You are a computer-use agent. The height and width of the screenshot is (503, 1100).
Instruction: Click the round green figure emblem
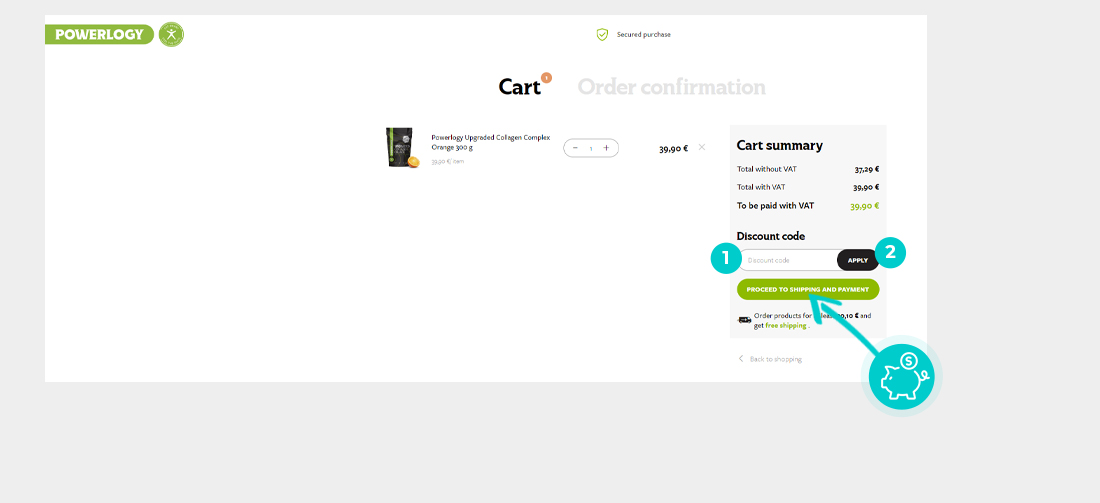(x=171, y=34)
